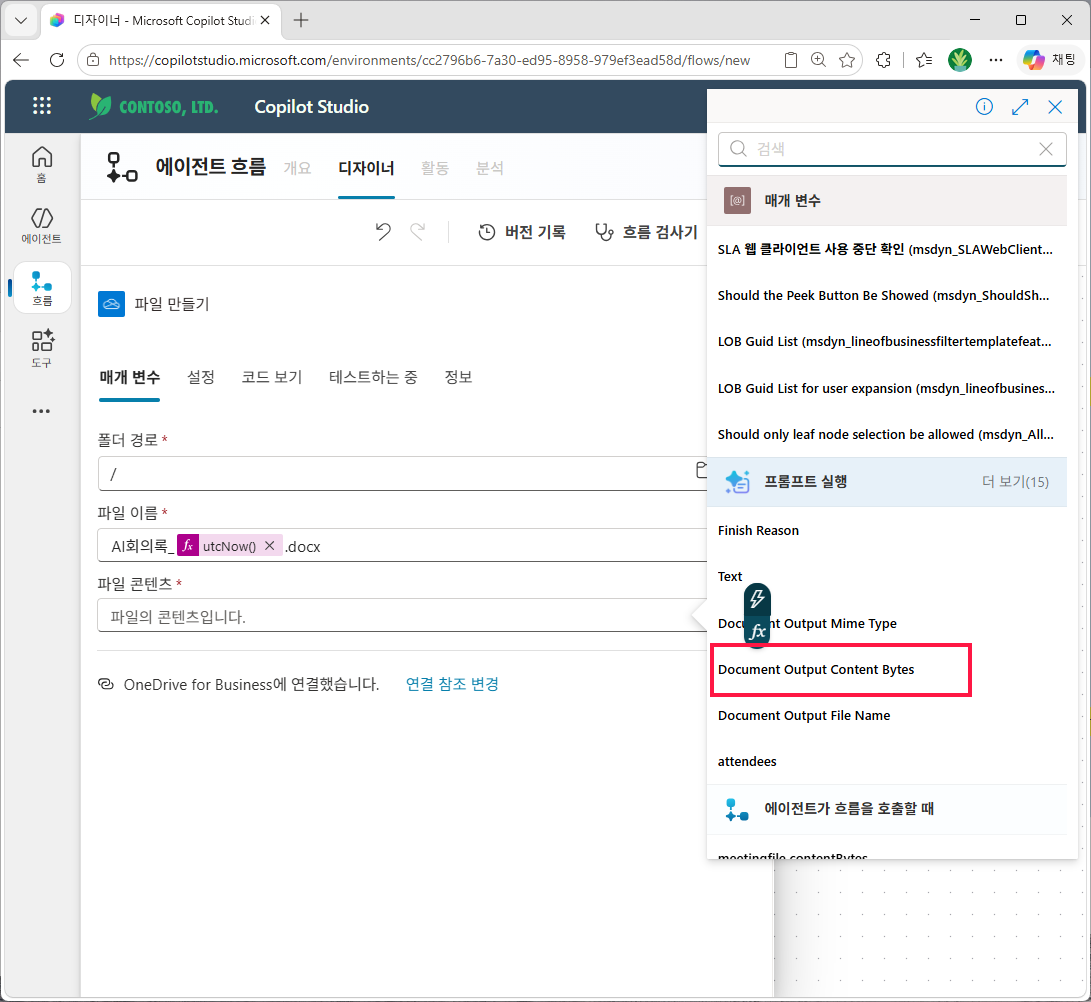Click 에이전트가 흐름을 호출할 때 section header
Image resolution: width=1091 pixels, height=1002 pixels.
(x=886, y=809)
